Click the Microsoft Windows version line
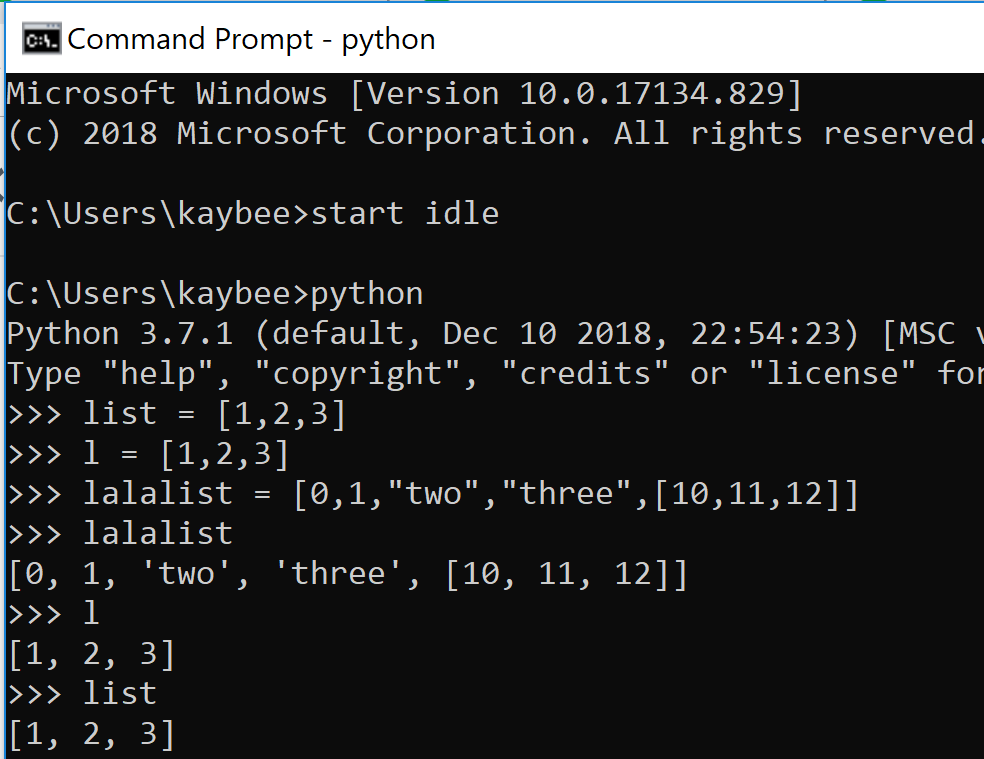The height and width of the screenshot is (759, 984). 404,94
